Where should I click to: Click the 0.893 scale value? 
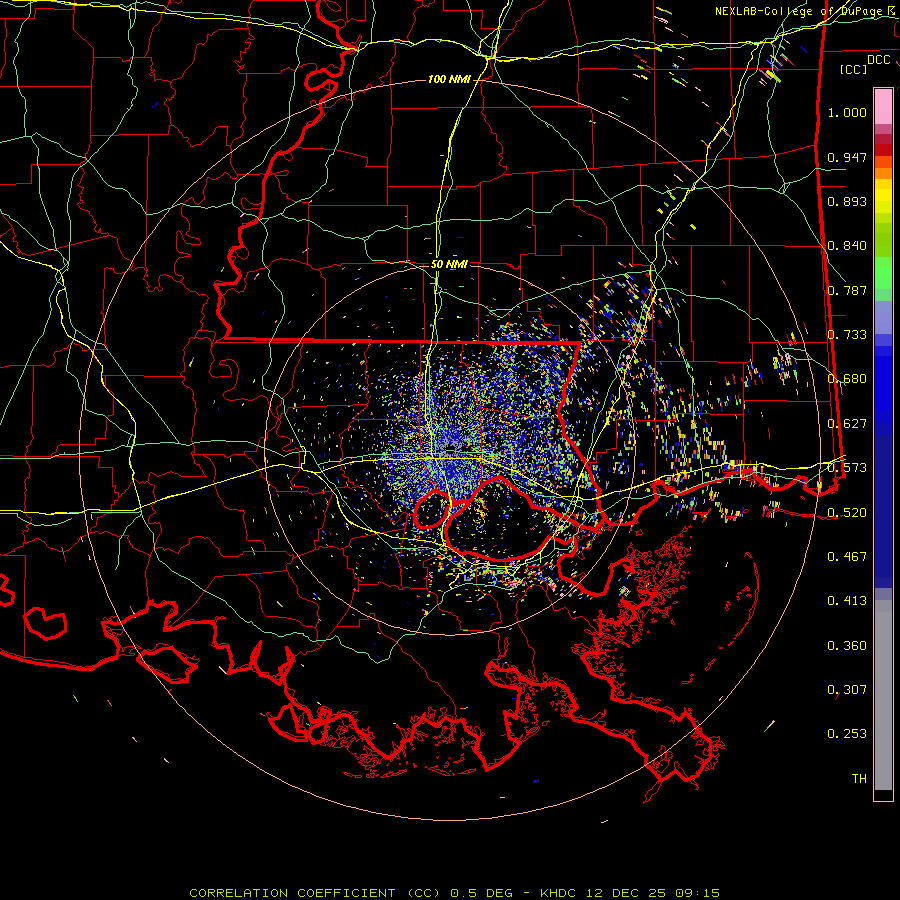pyautogui.click(x=847, y=201)
